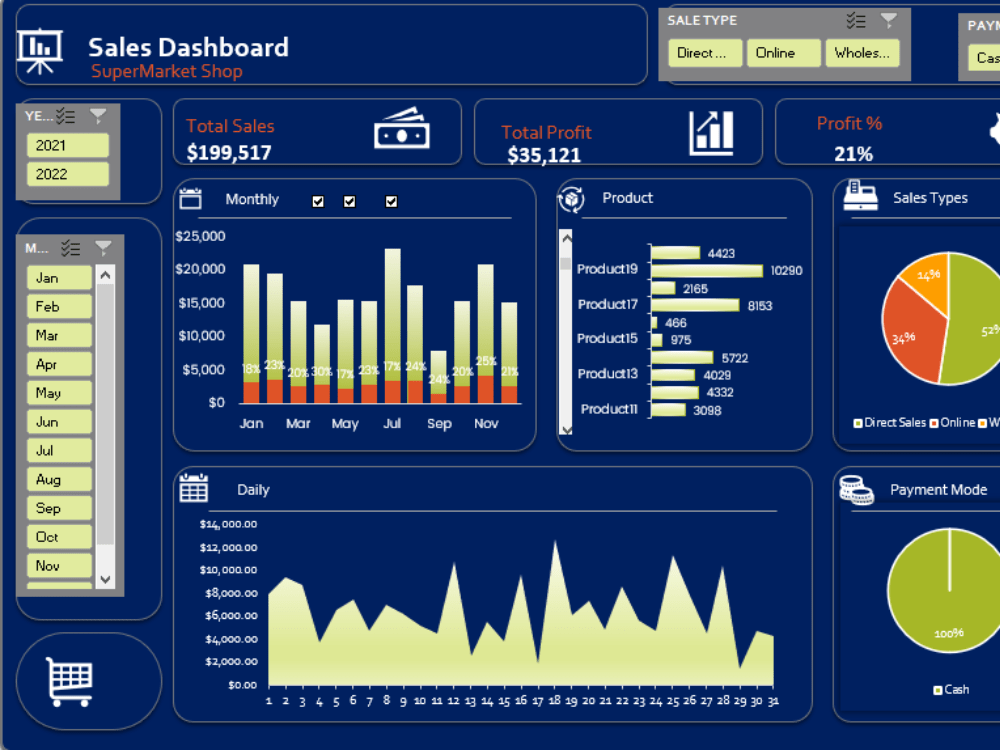Click the SuperMarket Shop subtitle
This screenshot has width=1000, height=750.
[x=166, y=71]
